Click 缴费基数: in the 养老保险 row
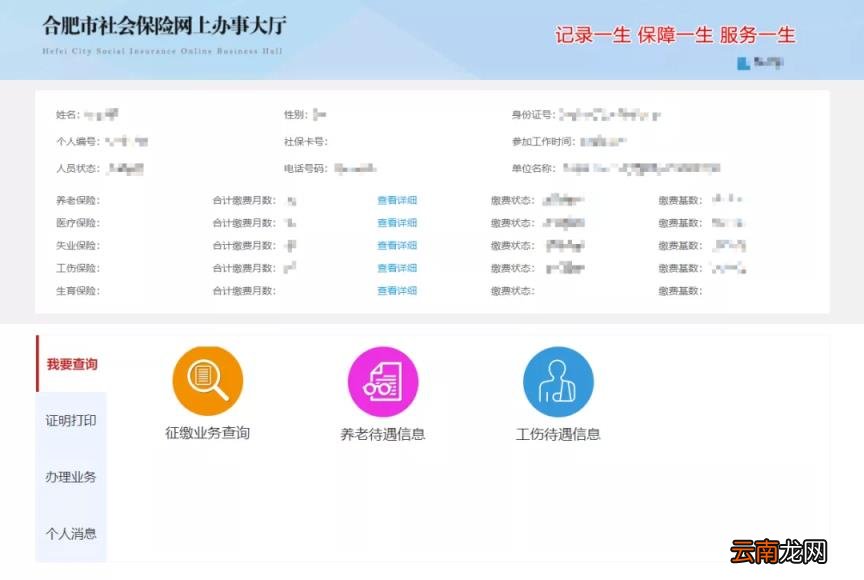Image resolution: width=864 pixels, height=580 pixels. click(x=680, y=200)
